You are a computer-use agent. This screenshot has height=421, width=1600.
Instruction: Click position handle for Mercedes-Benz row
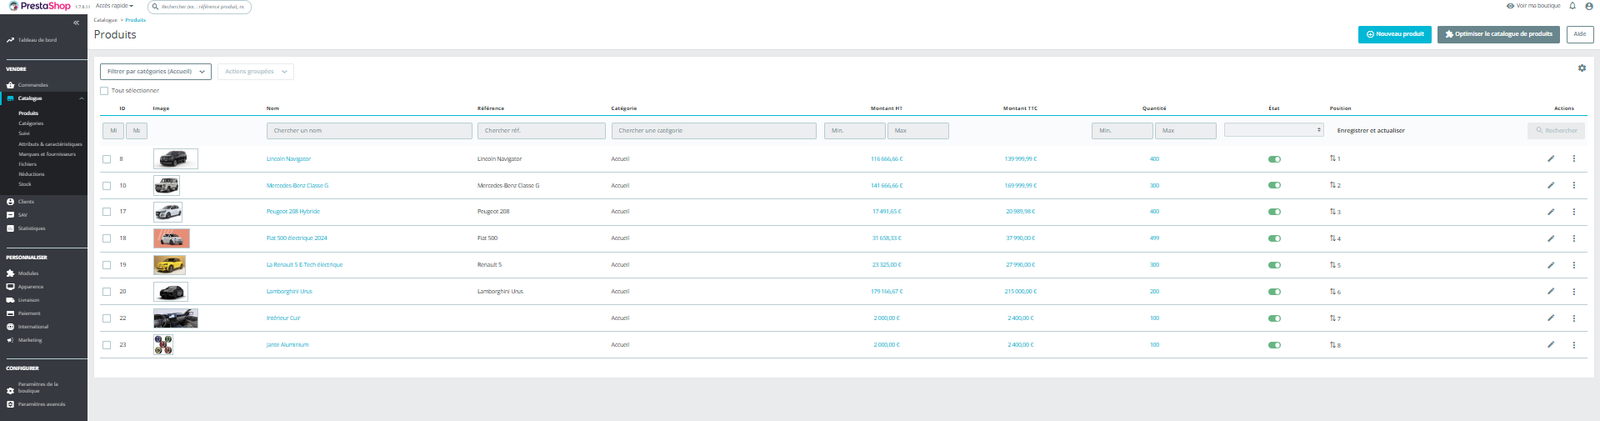coord(1333,185)
